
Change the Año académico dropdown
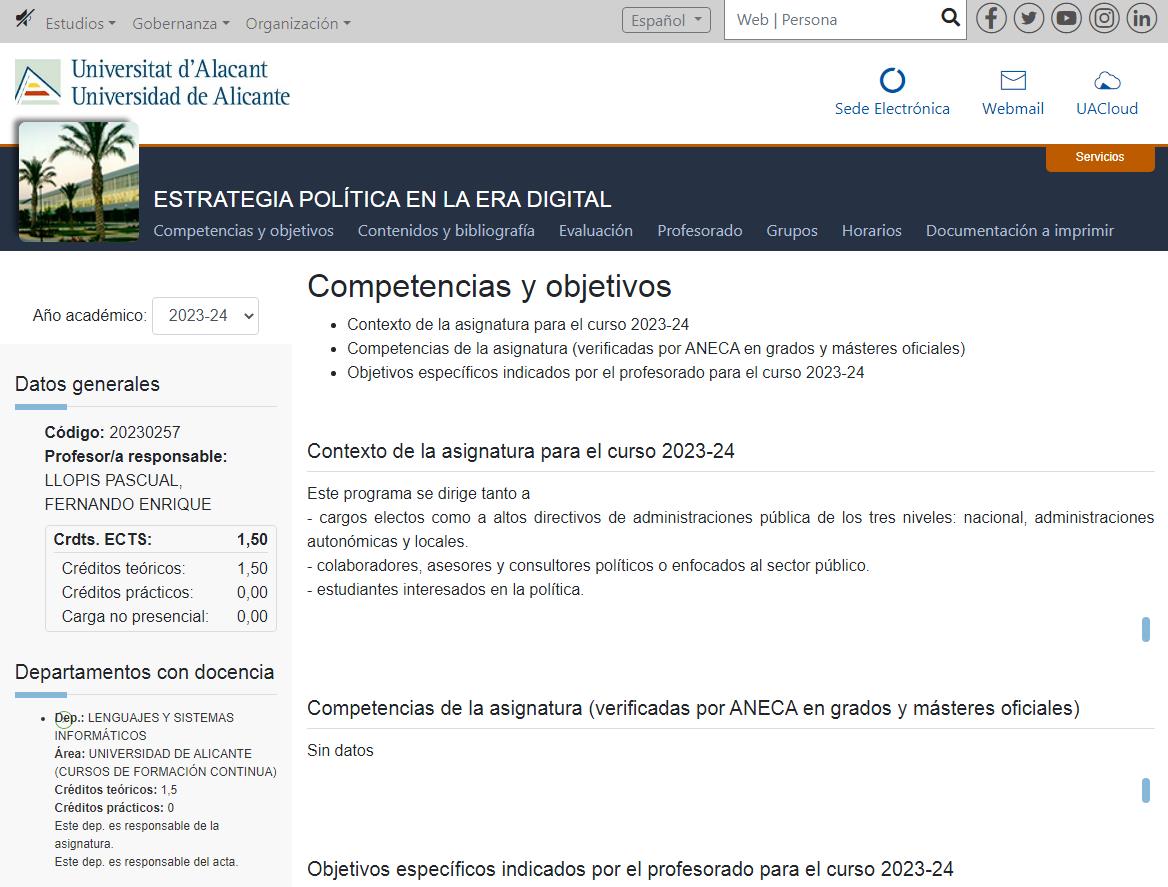[x=205, y=315]
